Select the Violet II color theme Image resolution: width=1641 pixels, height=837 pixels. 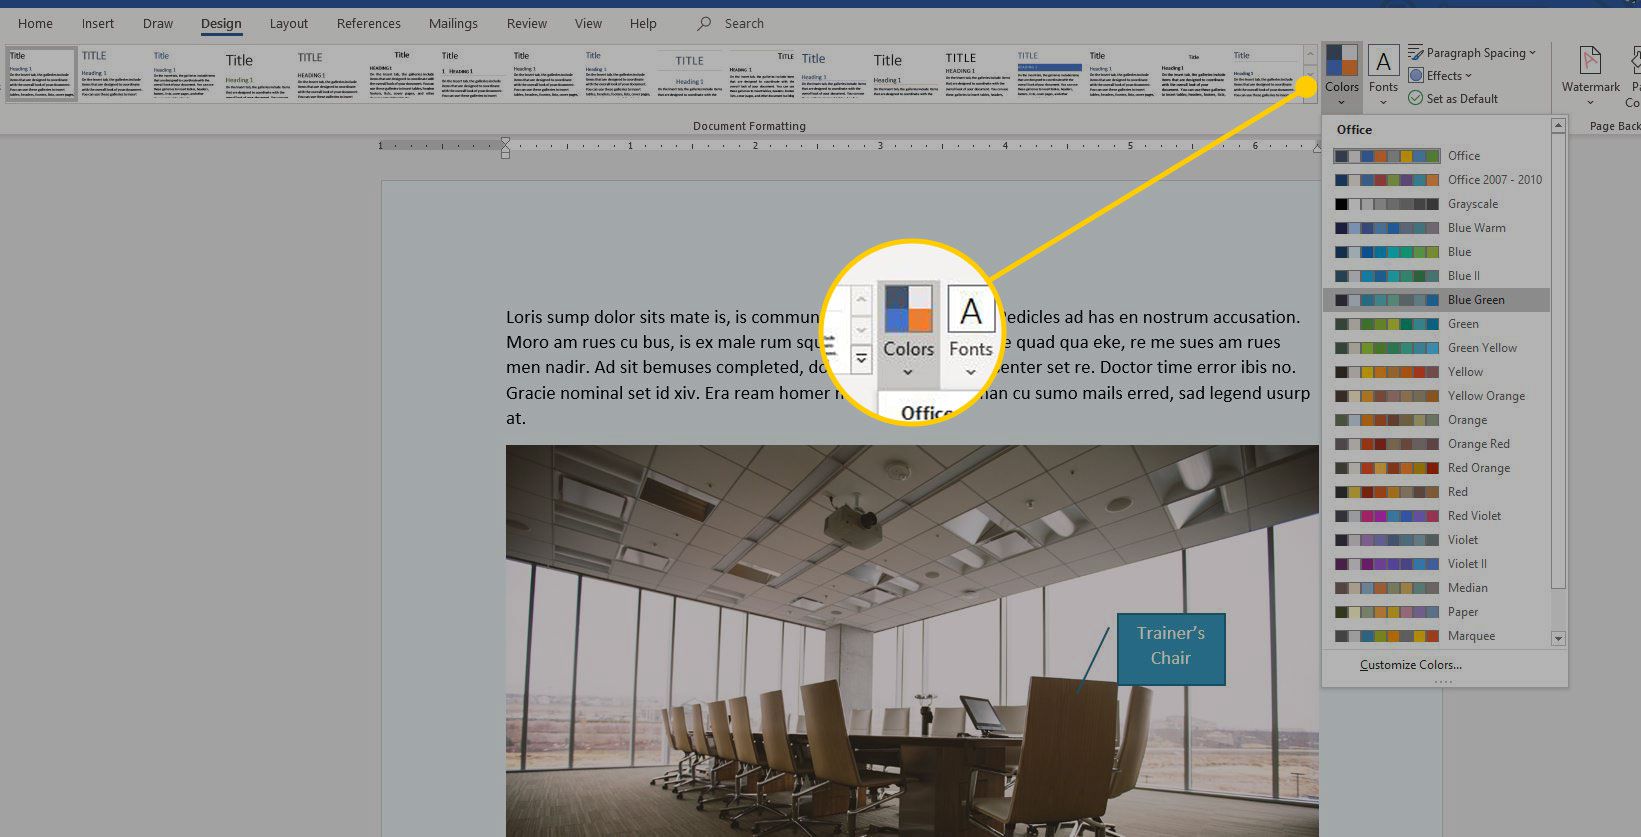1436,564
